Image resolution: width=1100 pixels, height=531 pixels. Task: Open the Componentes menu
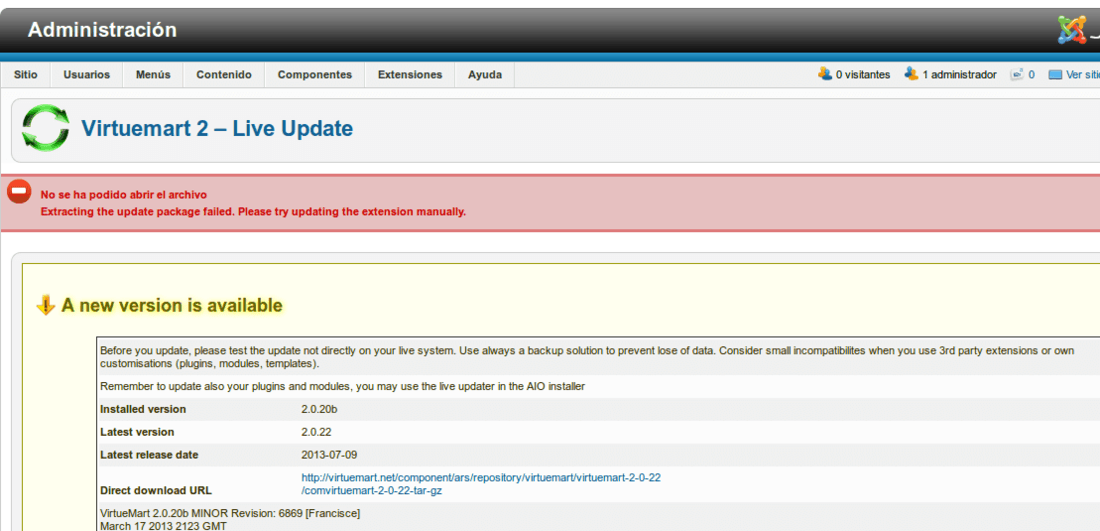[x=314, y=74]
